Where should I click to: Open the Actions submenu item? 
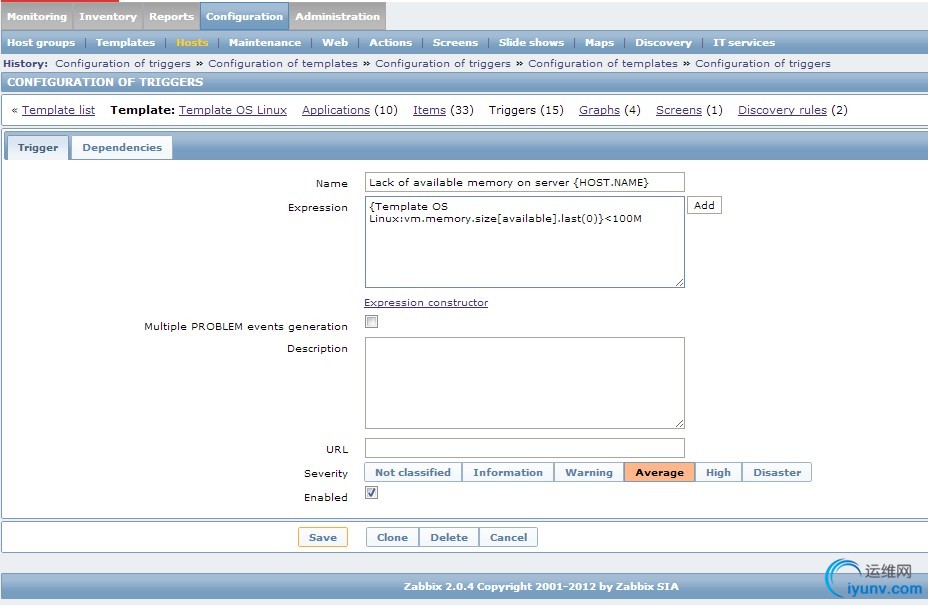[390, 43]
